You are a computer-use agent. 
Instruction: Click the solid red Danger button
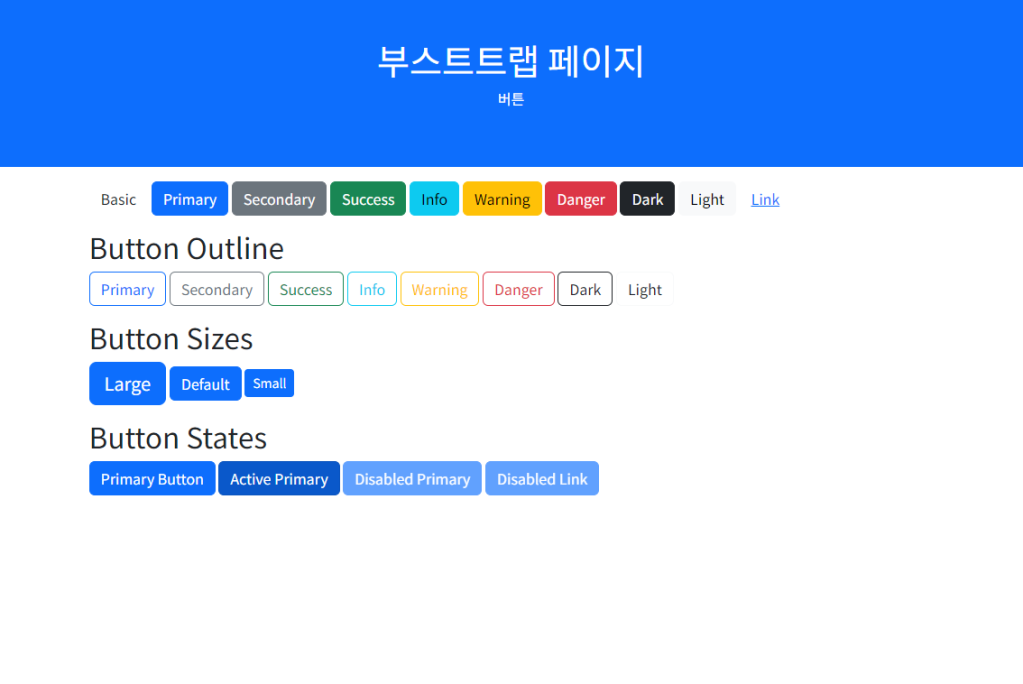tap(581, 199)
